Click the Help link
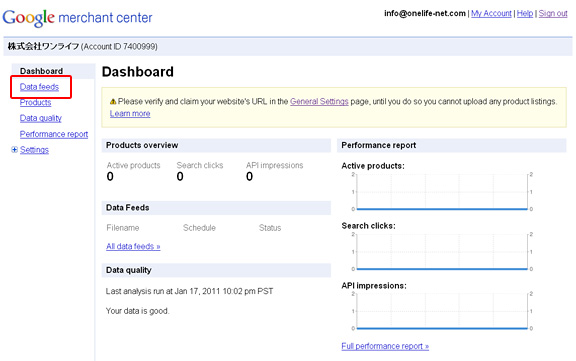The height and width of the screenshot is (361, 576). pos(525,13)
